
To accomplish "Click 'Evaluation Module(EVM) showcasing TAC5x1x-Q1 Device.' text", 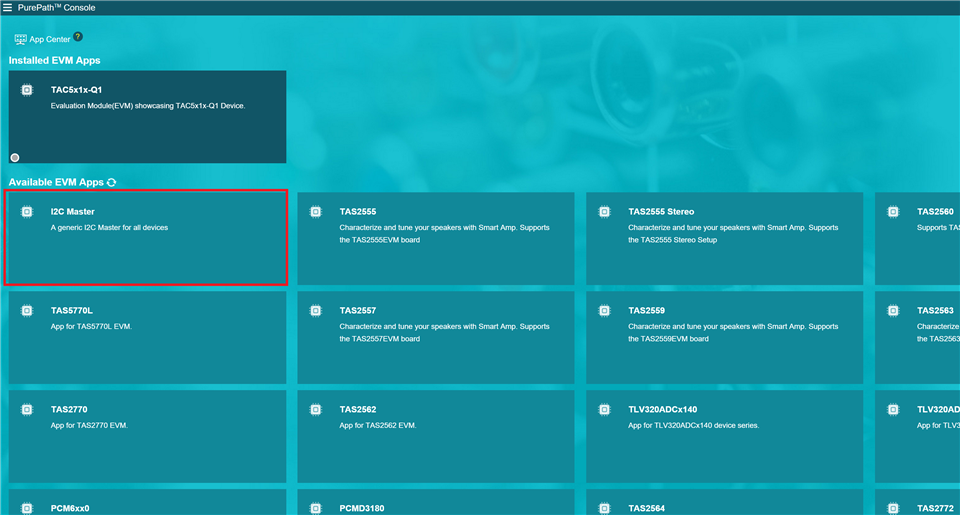I will click(x=148, y=106).
